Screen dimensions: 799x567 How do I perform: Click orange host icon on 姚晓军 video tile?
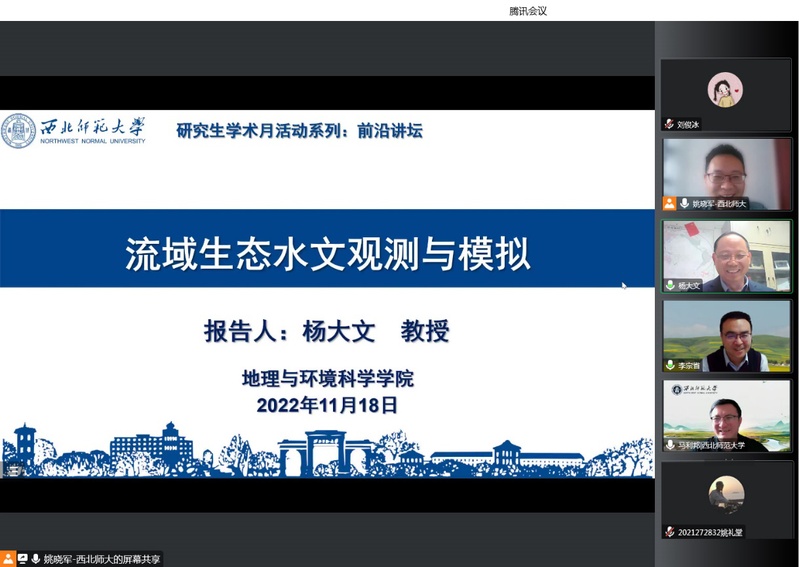tap(669, 203)
